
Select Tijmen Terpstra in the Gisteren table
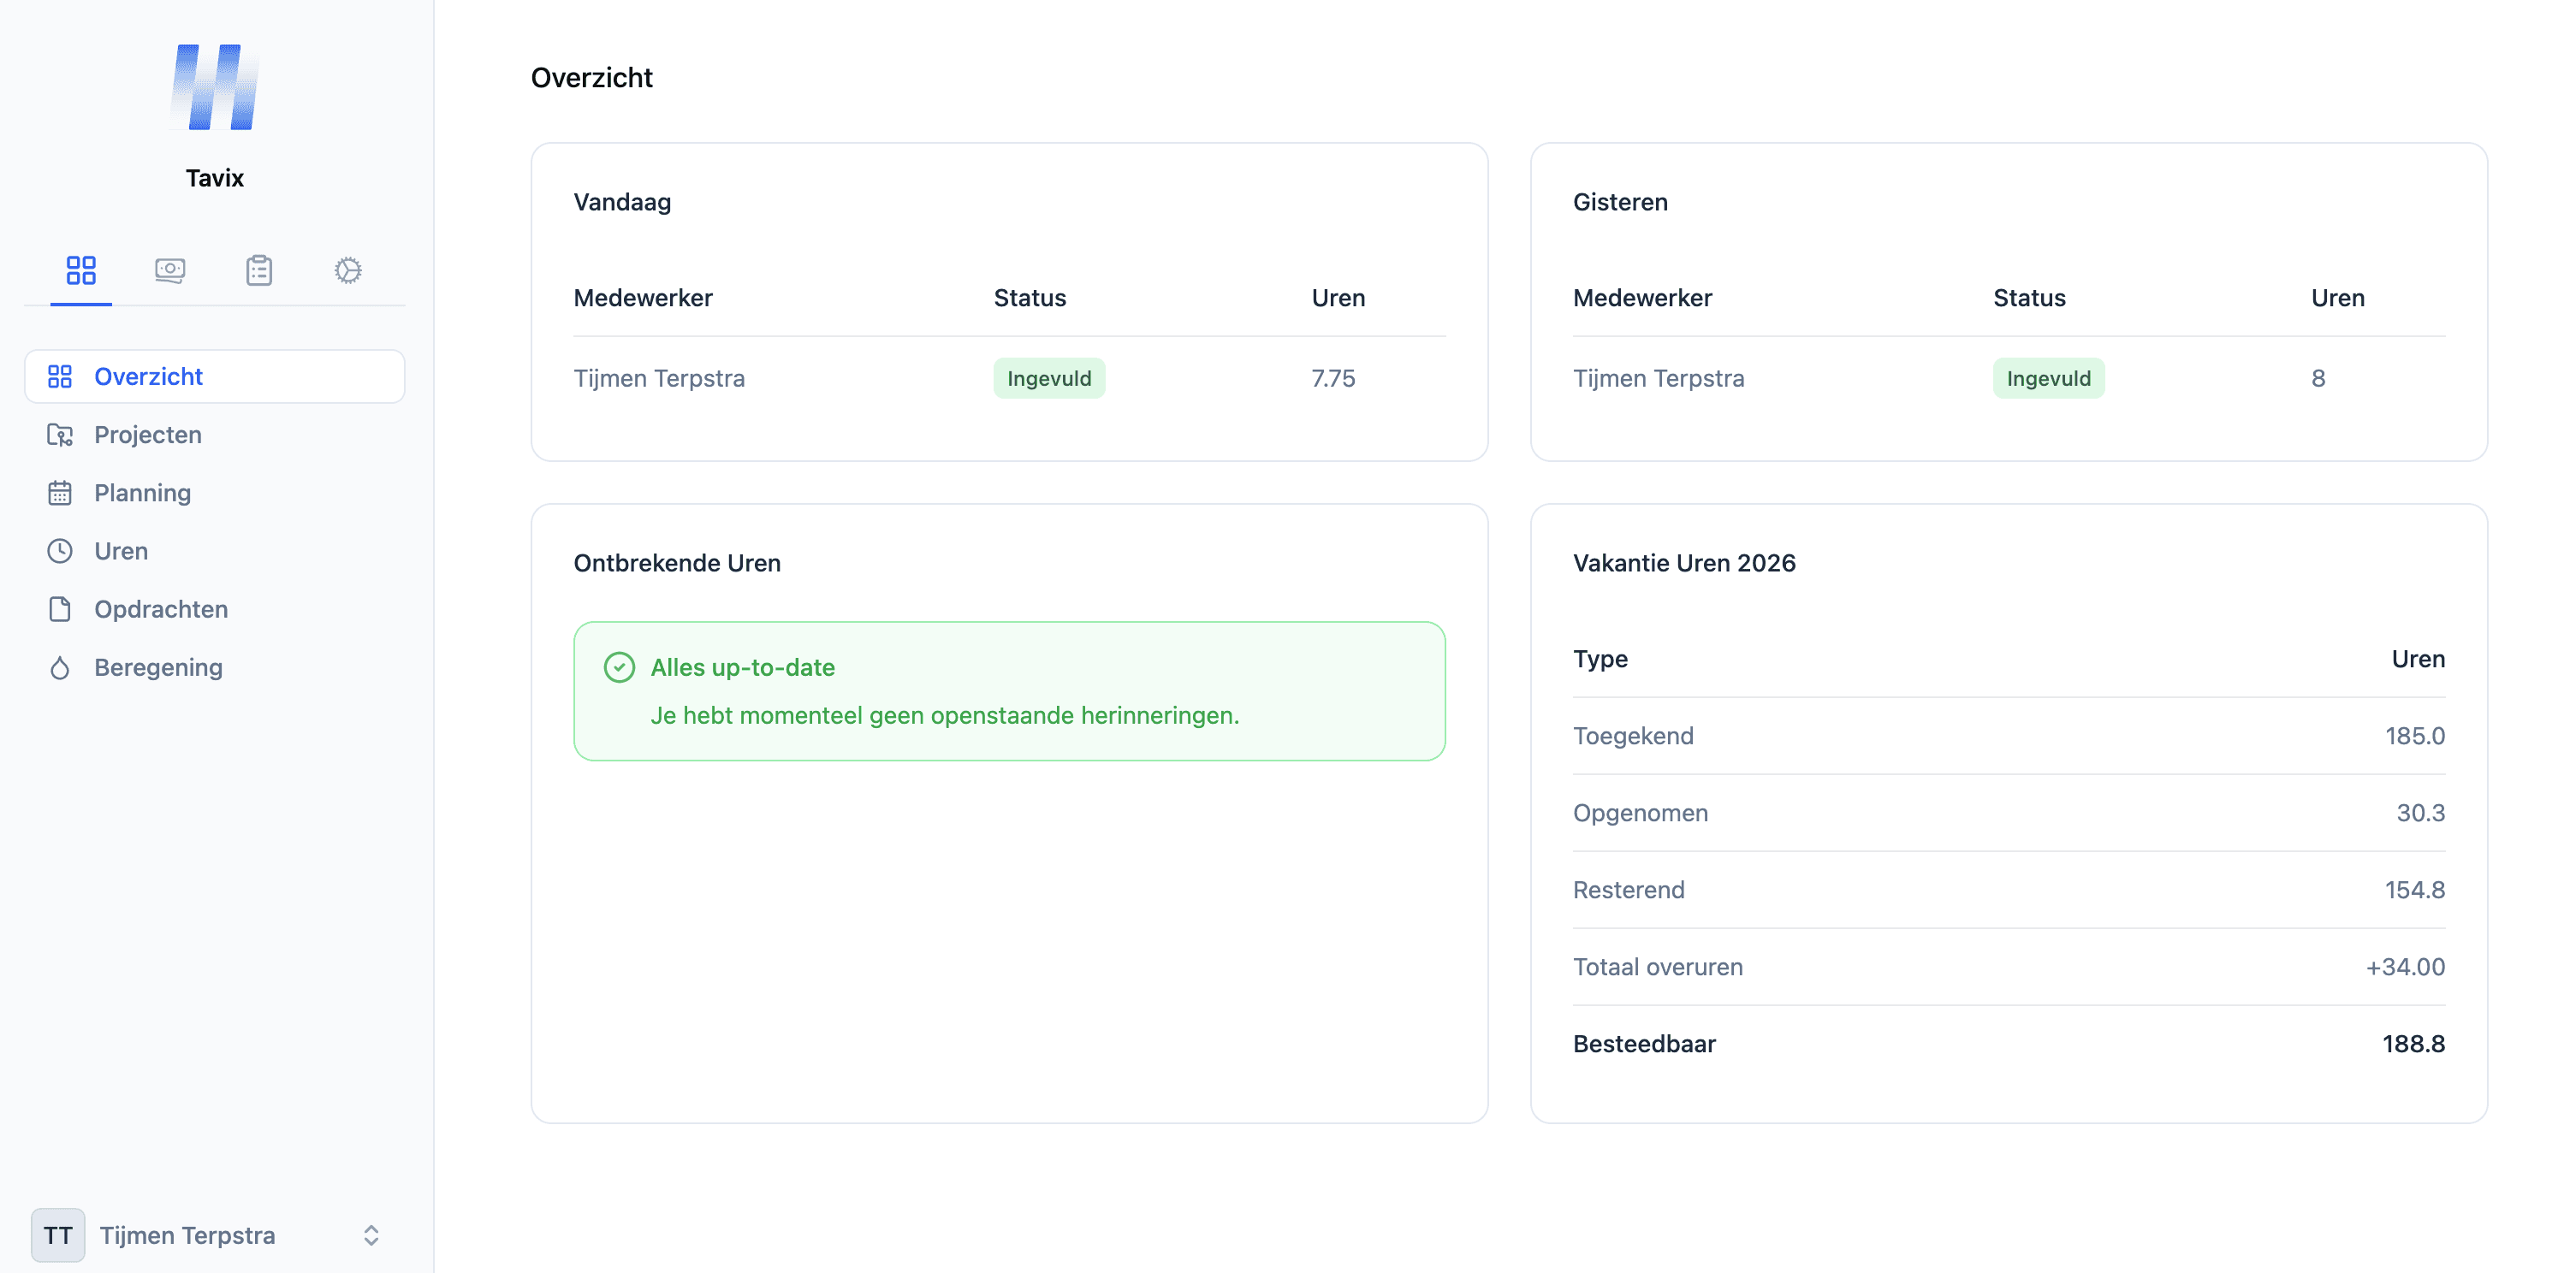point(1658,378)
